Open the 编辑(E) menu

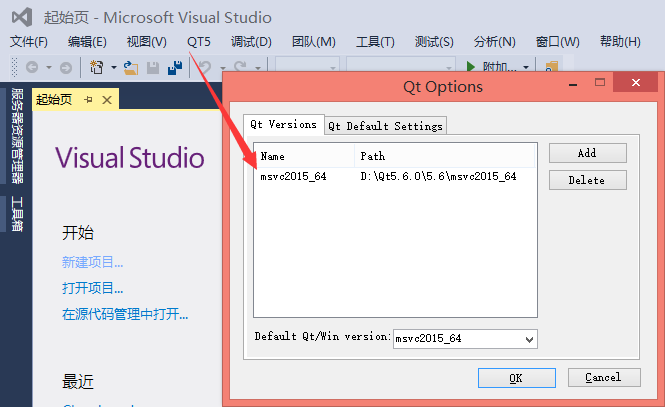pos(87,42)
